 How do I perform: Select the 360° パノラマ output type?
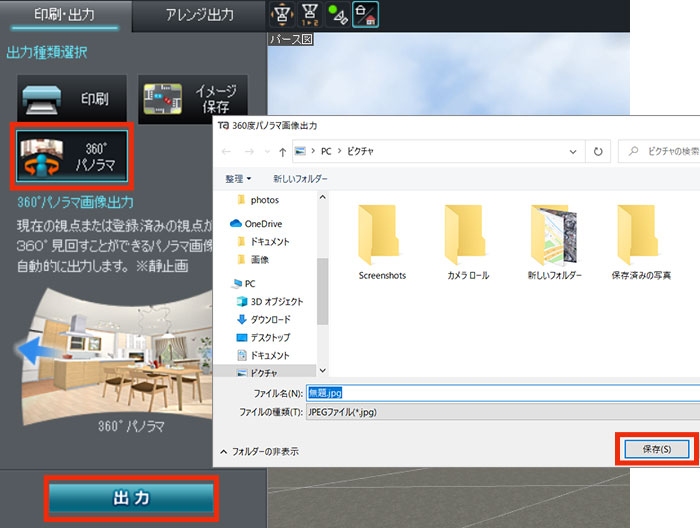click(71, 156)
